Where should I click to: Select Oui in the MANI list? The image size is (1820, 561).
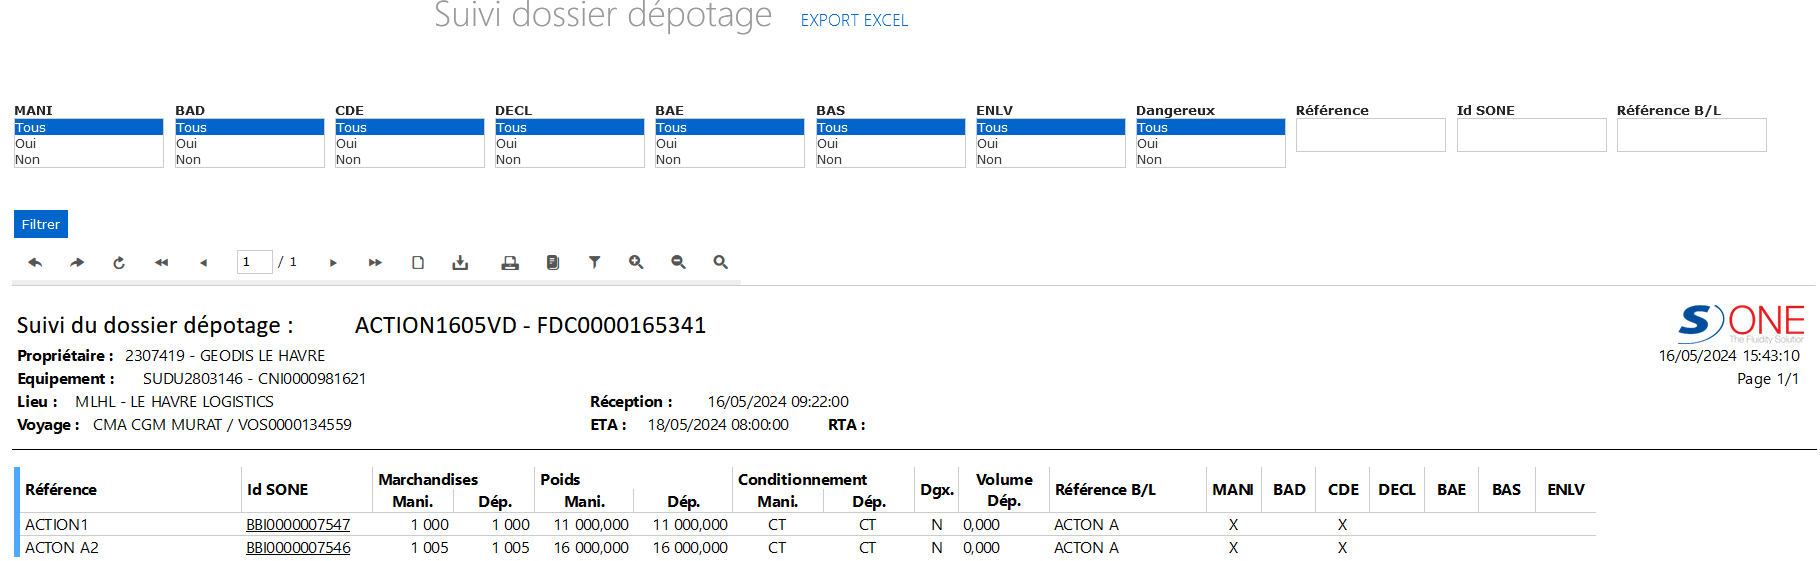[x=88, y=143]
